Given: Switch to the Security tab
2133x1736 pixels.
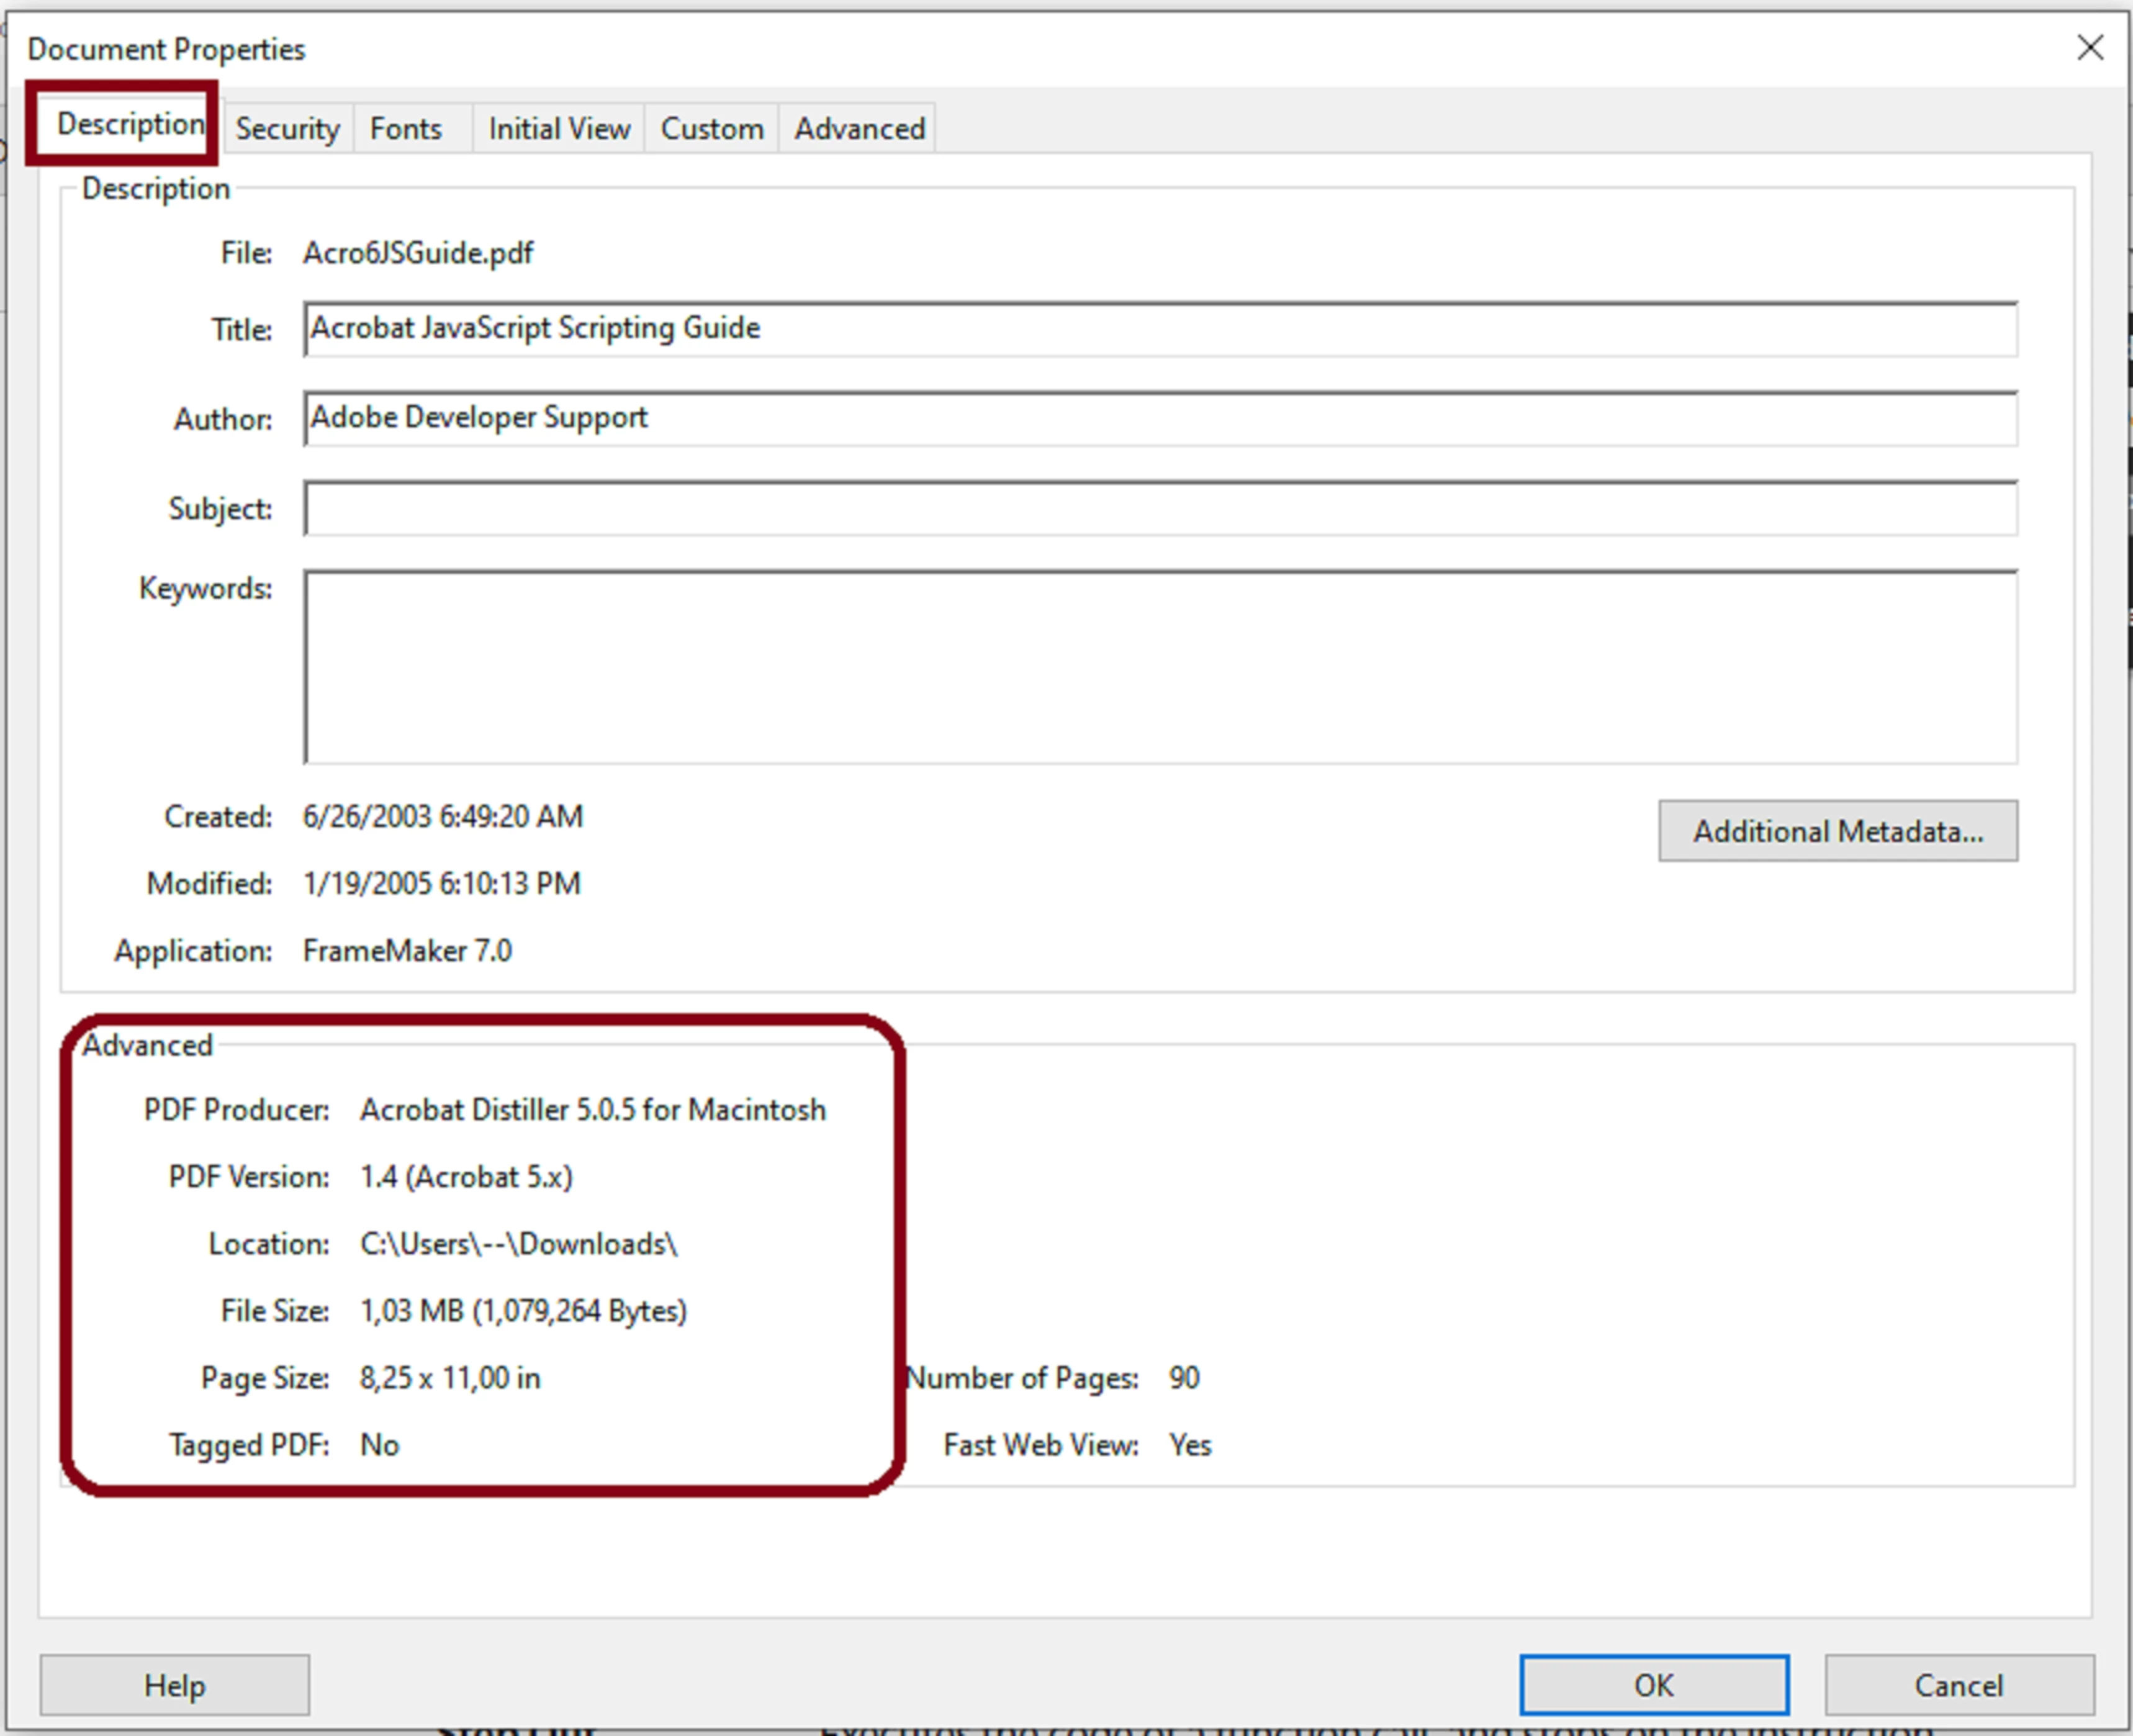Looking at the screenshot, I should click(288, 129).
